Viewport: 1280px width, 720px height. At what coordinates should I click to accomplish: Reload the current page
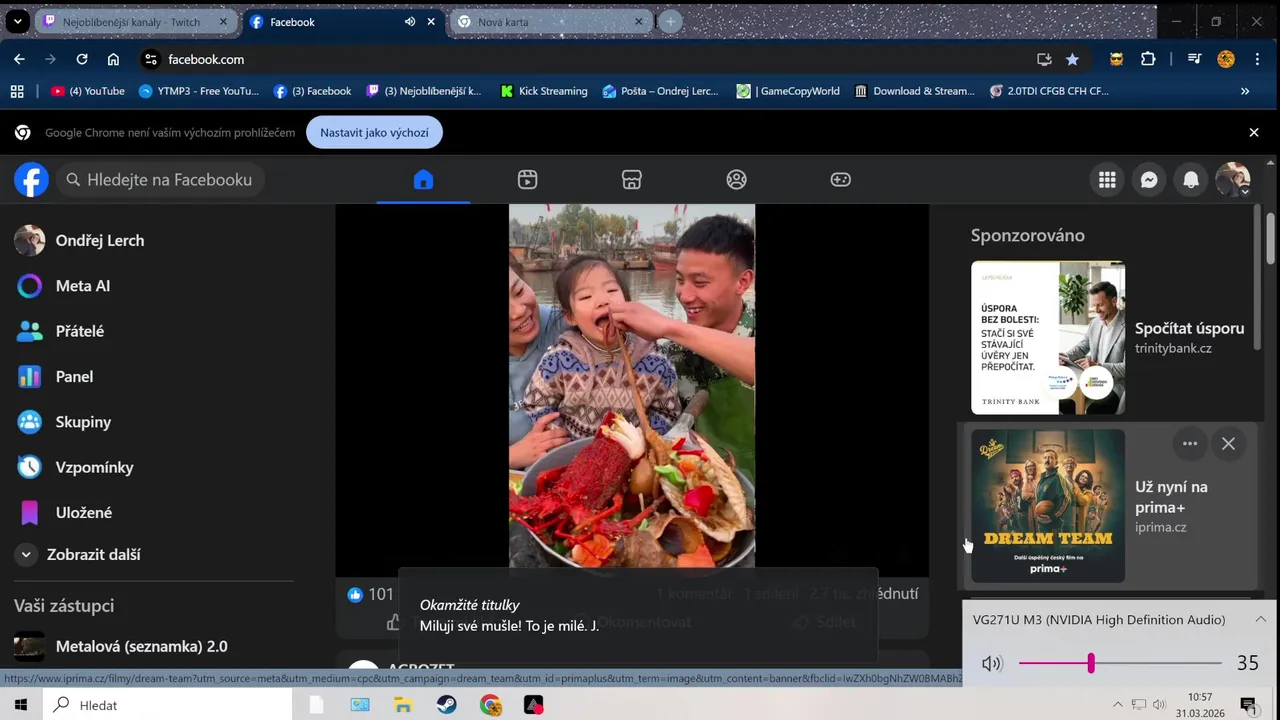tap(82, 59)
